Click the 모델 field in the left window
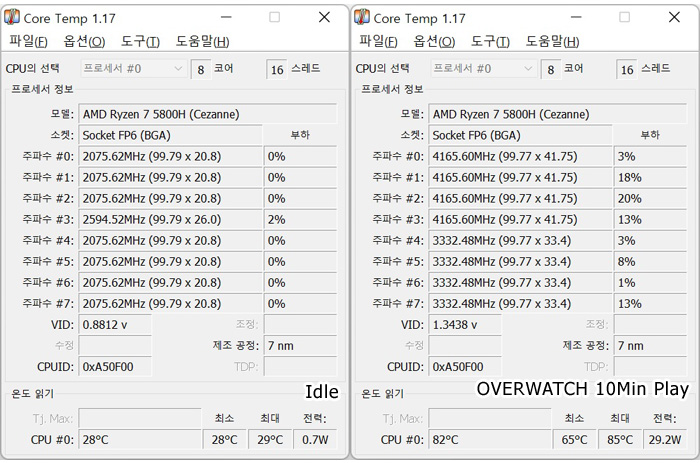Image resolution: width=700 pixels, height=463 pixels. click(x=207, y=114)
